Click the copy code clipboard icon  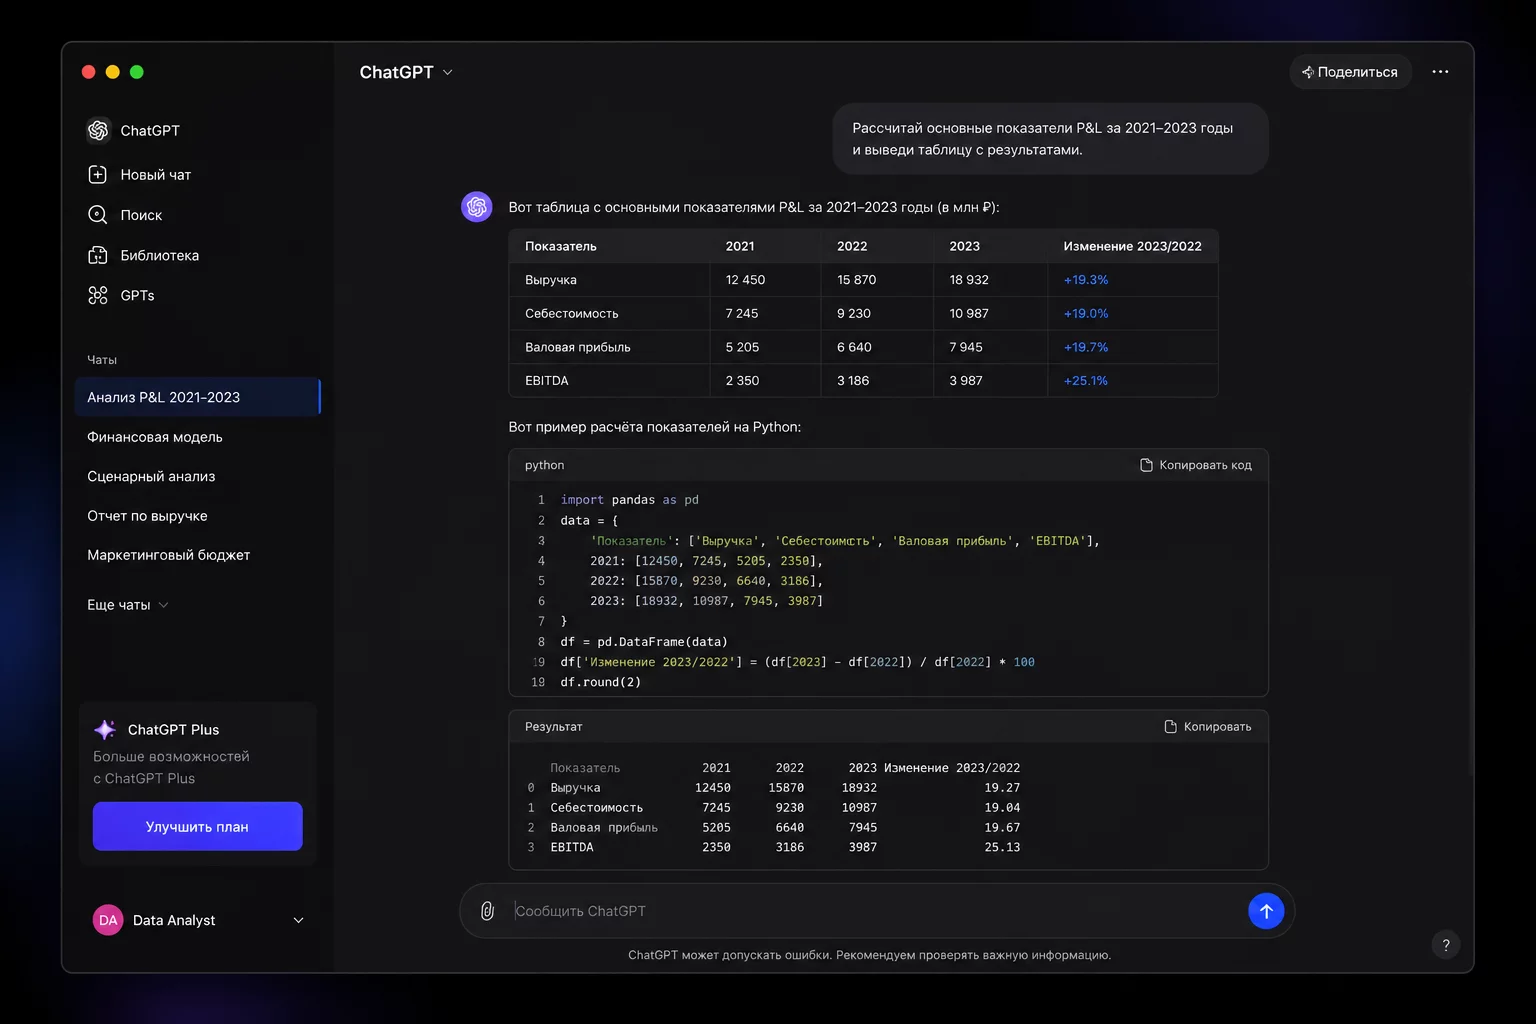coord(1147,465)
